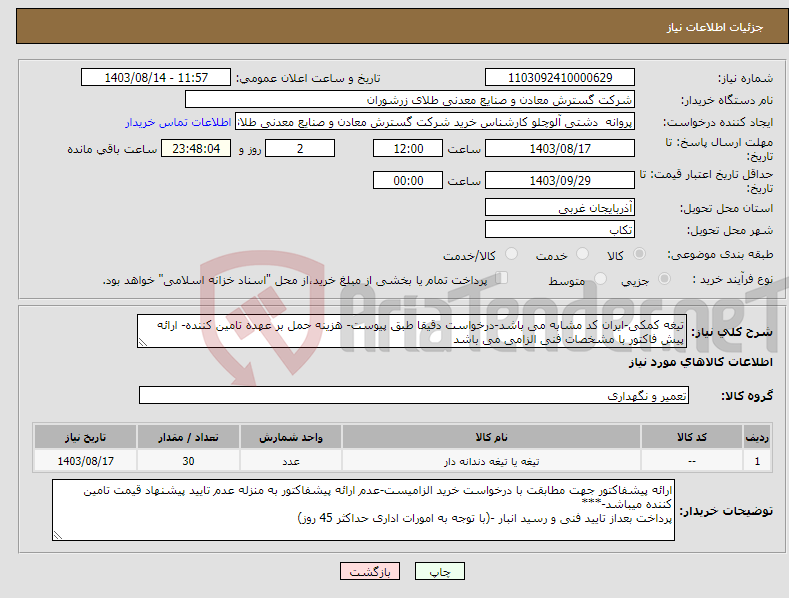Click the row number cell 1
Screen dimensions: 789x598
(x=757, y=461)
